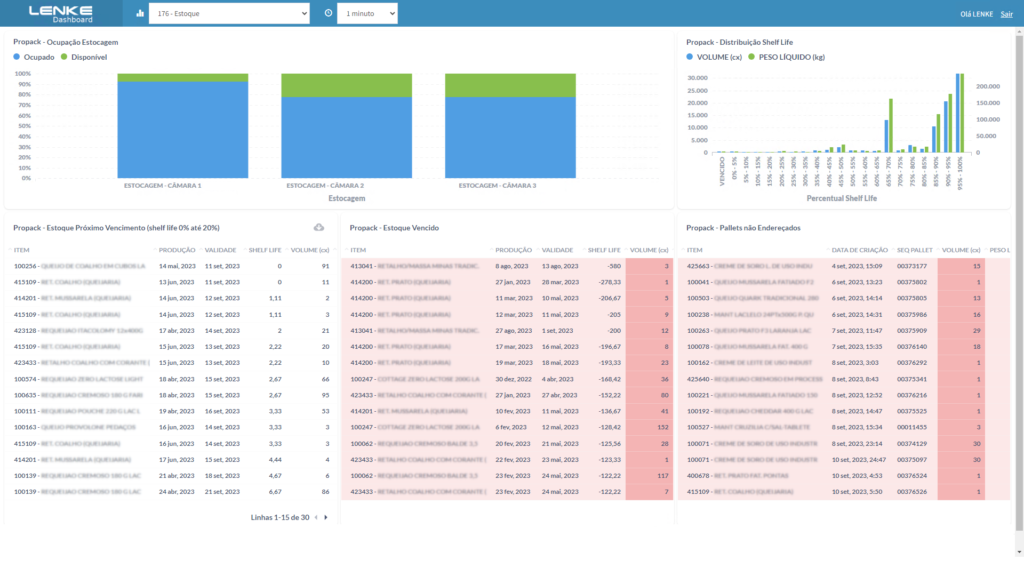Screen dimensions: 1024x576
Task: Click the 'Olá LENKE' user greeting
Action: pyautogui.click(x=976, y=14)
